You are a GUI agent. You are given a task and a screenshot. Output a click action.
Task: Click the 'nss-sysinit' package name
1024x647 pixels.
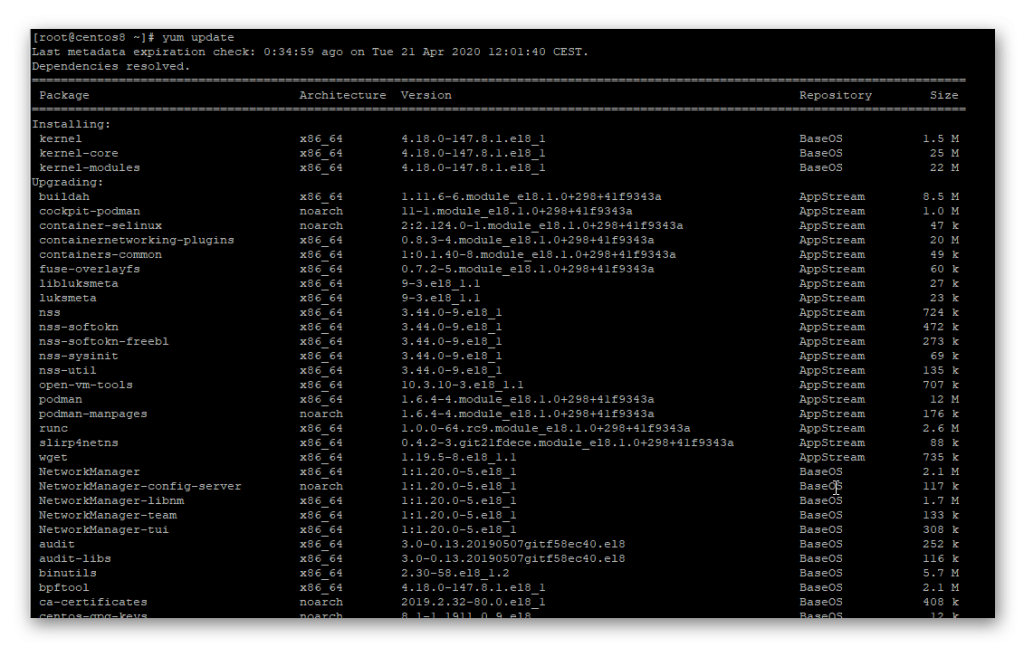pos(78,356)
